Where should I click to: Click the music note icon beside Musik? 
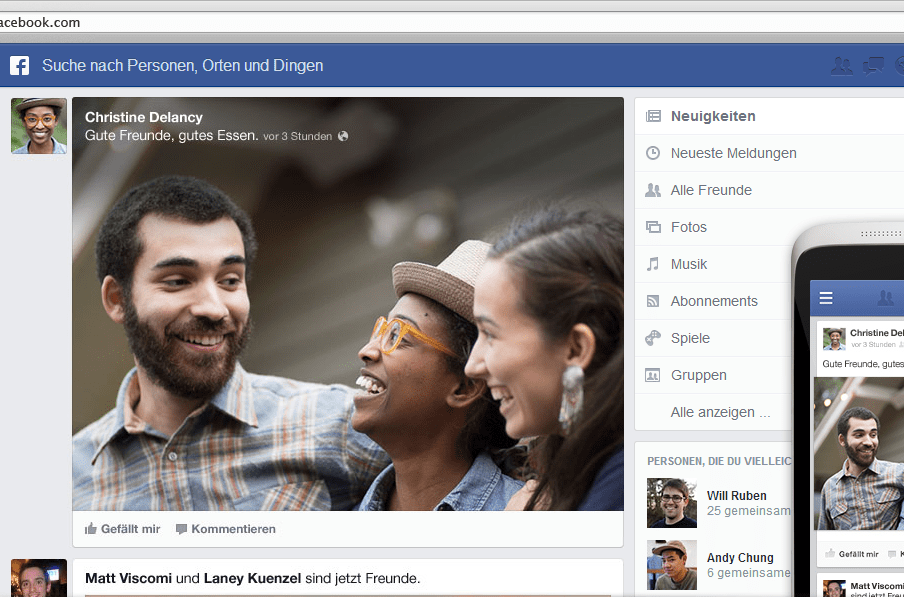coord(653,264)
